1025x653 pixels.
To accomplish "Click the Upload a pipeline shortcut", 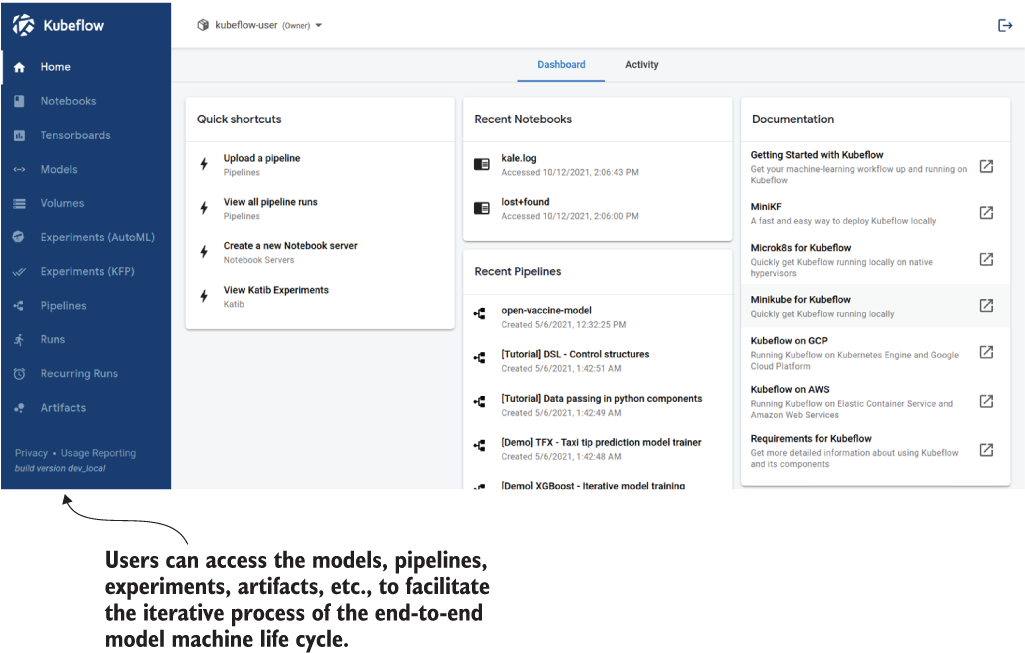I will click(320, 164).
